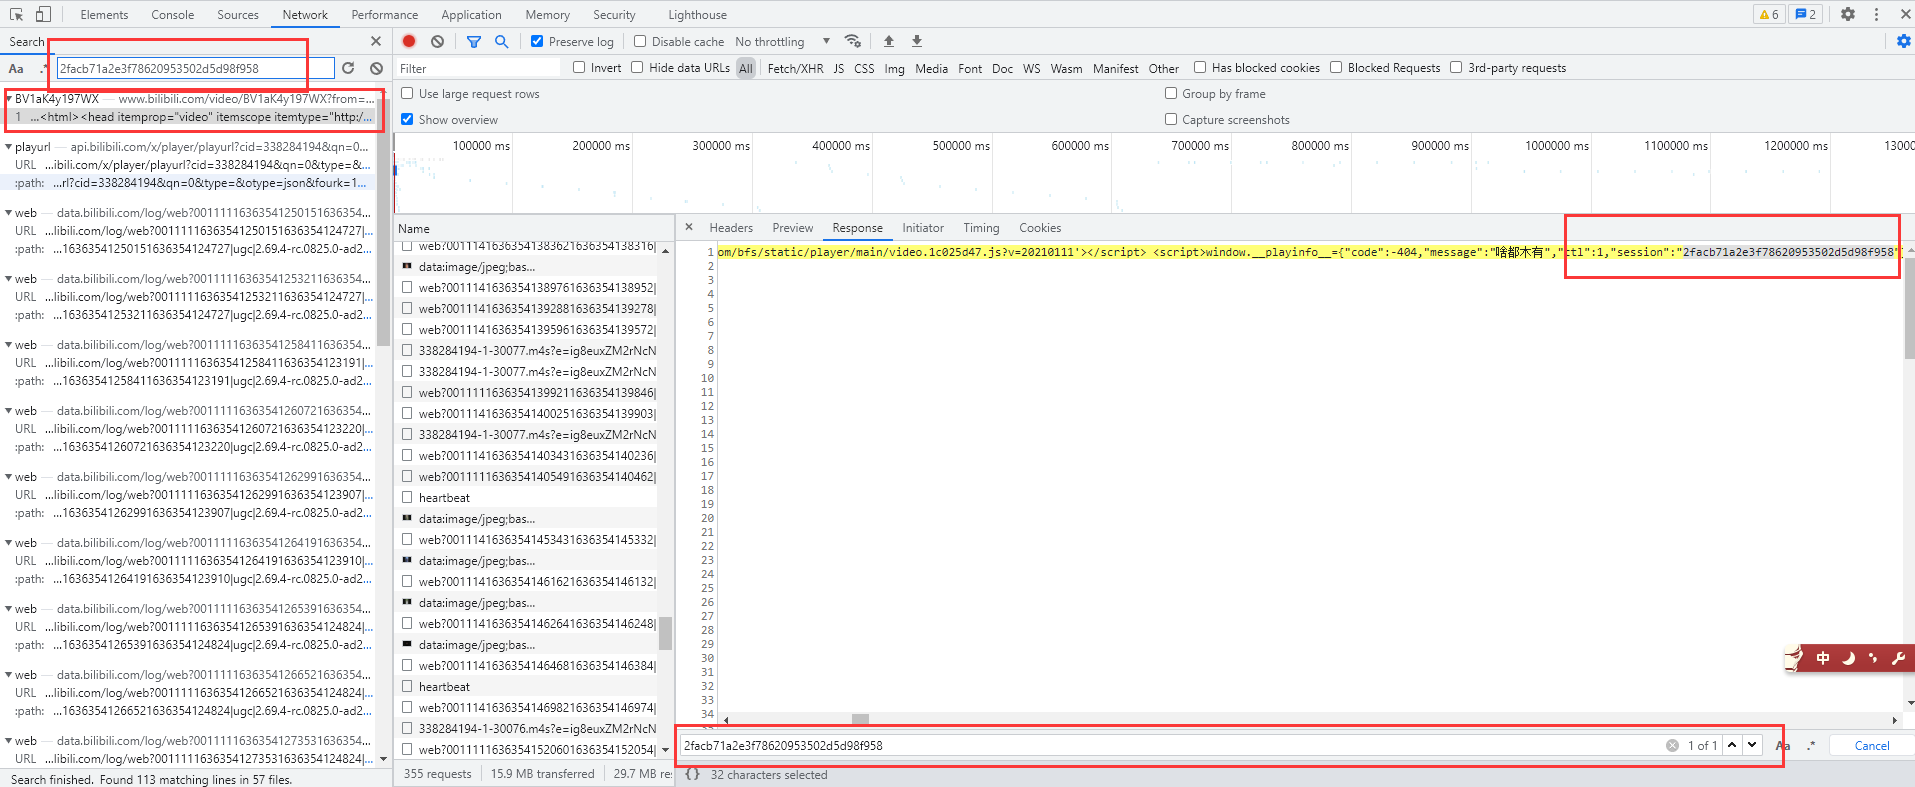The width and height of the screenshot is (1915, 787).
Task: Show the Headers tab of the request
Action: 731,228
